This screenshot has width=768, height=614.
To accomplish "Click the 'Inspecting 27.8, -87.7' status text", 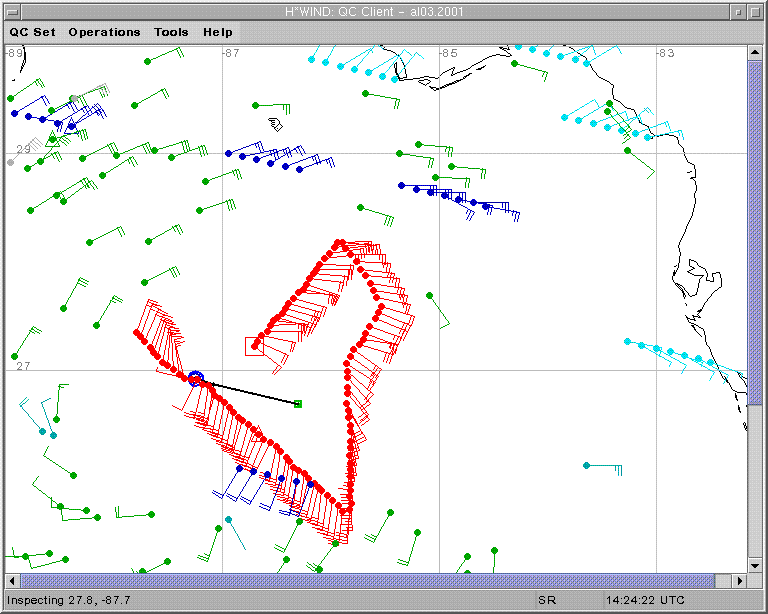I will click(68, 600).
